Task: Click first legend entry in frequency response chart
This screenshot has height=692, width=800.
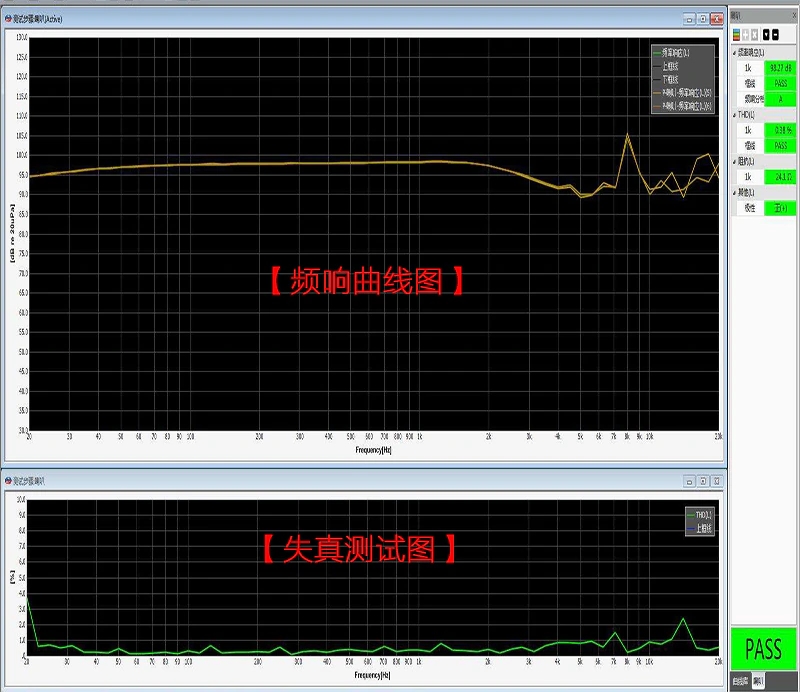Action: click(671, 53)
